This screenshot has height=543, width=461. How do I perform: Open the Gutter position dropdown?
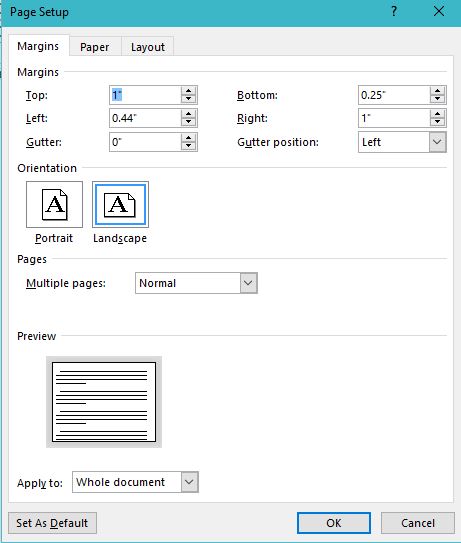437,142
